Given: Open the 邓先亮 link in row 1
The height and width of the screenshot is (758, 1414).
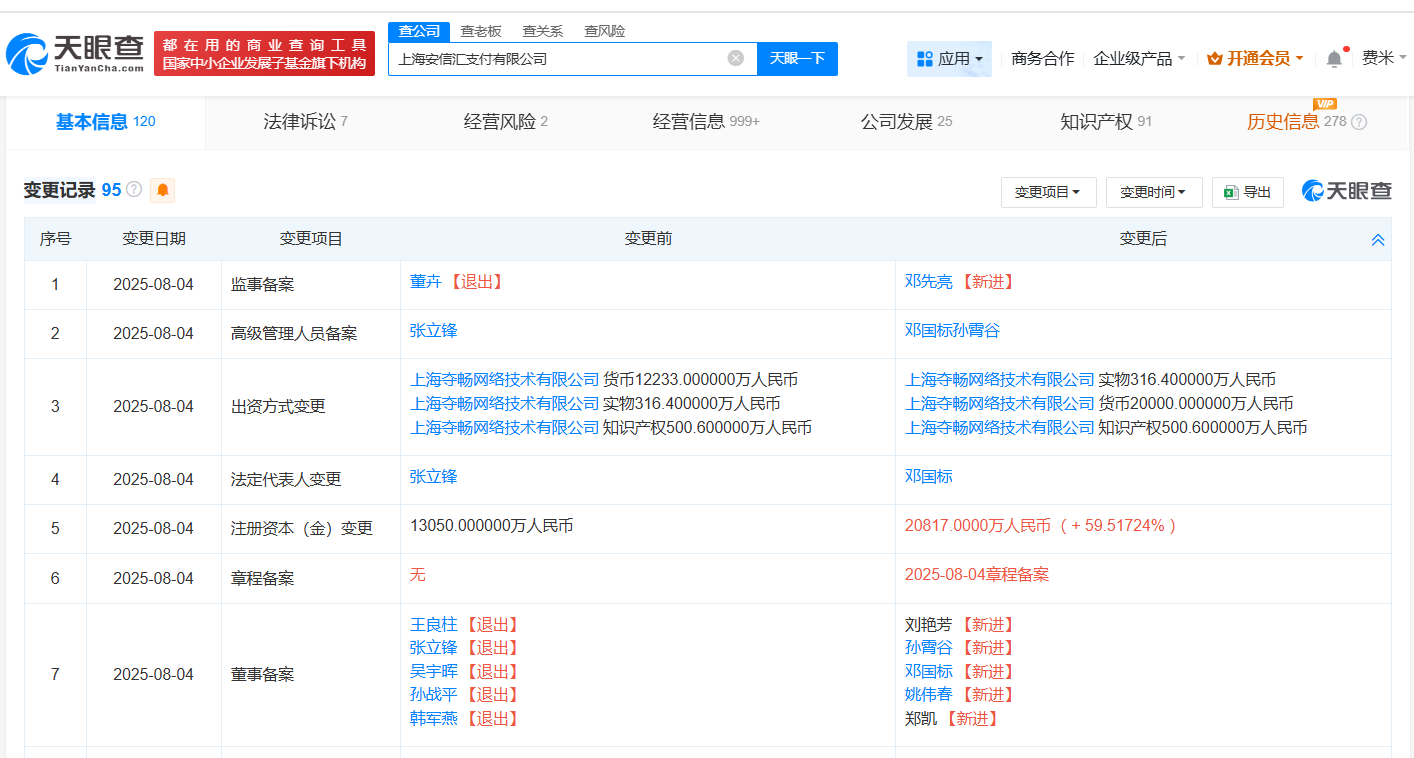Looking at the screenshot, I should (929, 282).
